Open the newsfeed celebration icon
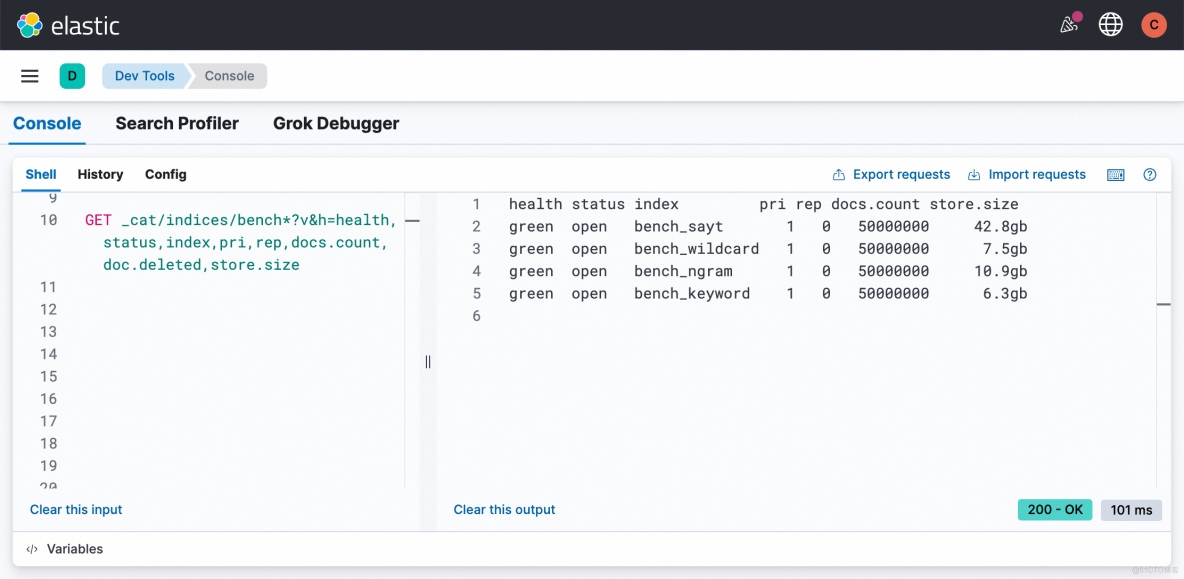The image size is (1184, 579). click(1069, 25)
